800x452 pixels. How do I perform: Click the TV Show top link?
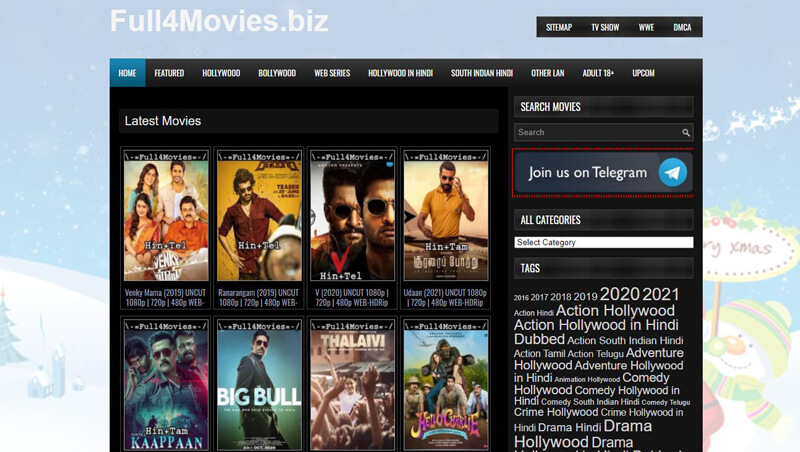tap(605, 27)
